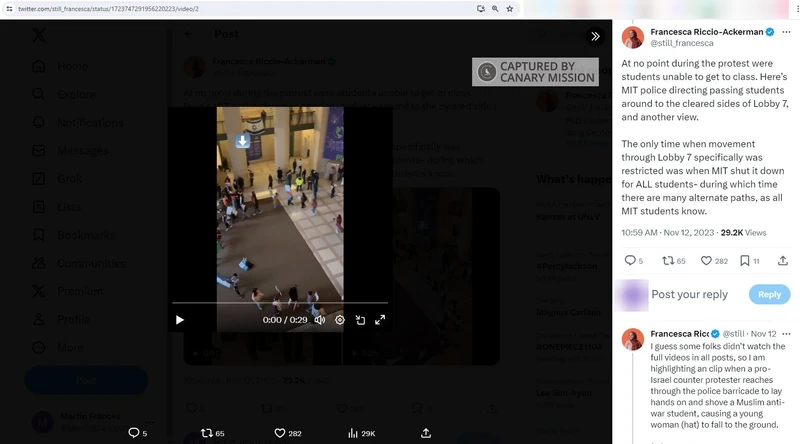Toggle picture-in-picture mode on the video

click(x=360, y=320)
